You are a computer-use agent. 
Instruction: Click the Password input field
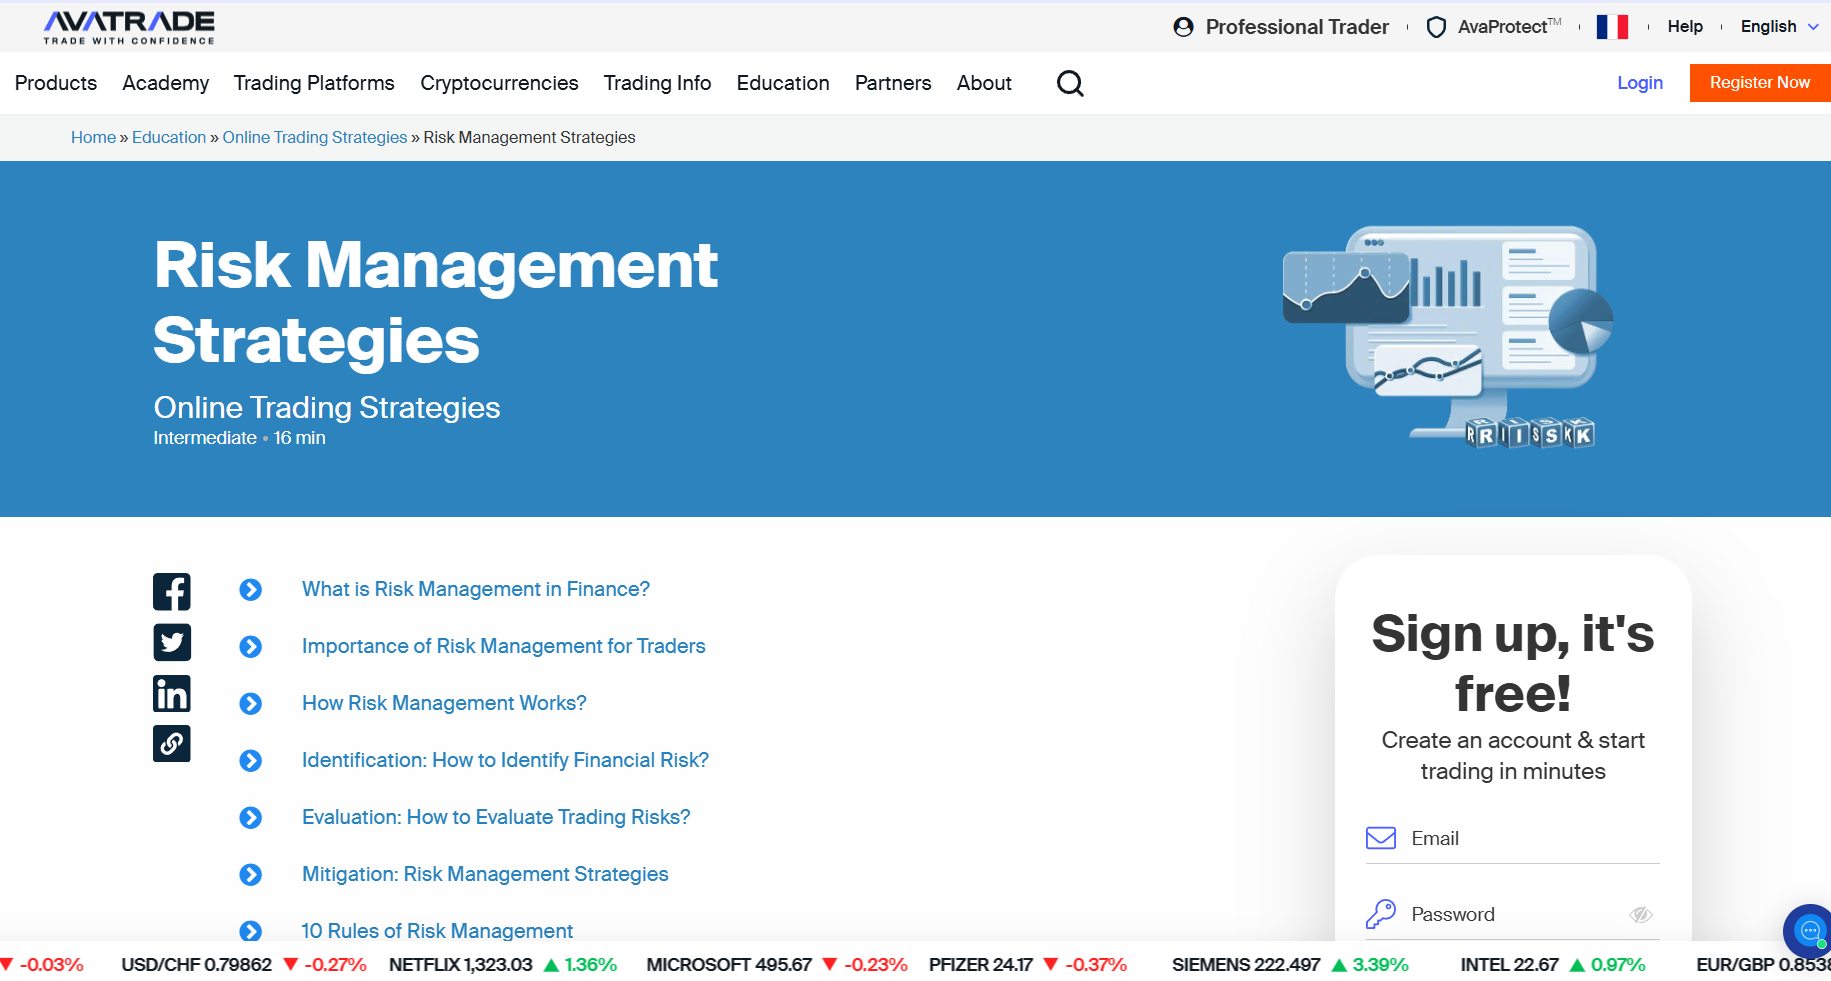pyautogui.click(x=1513, y=914)
